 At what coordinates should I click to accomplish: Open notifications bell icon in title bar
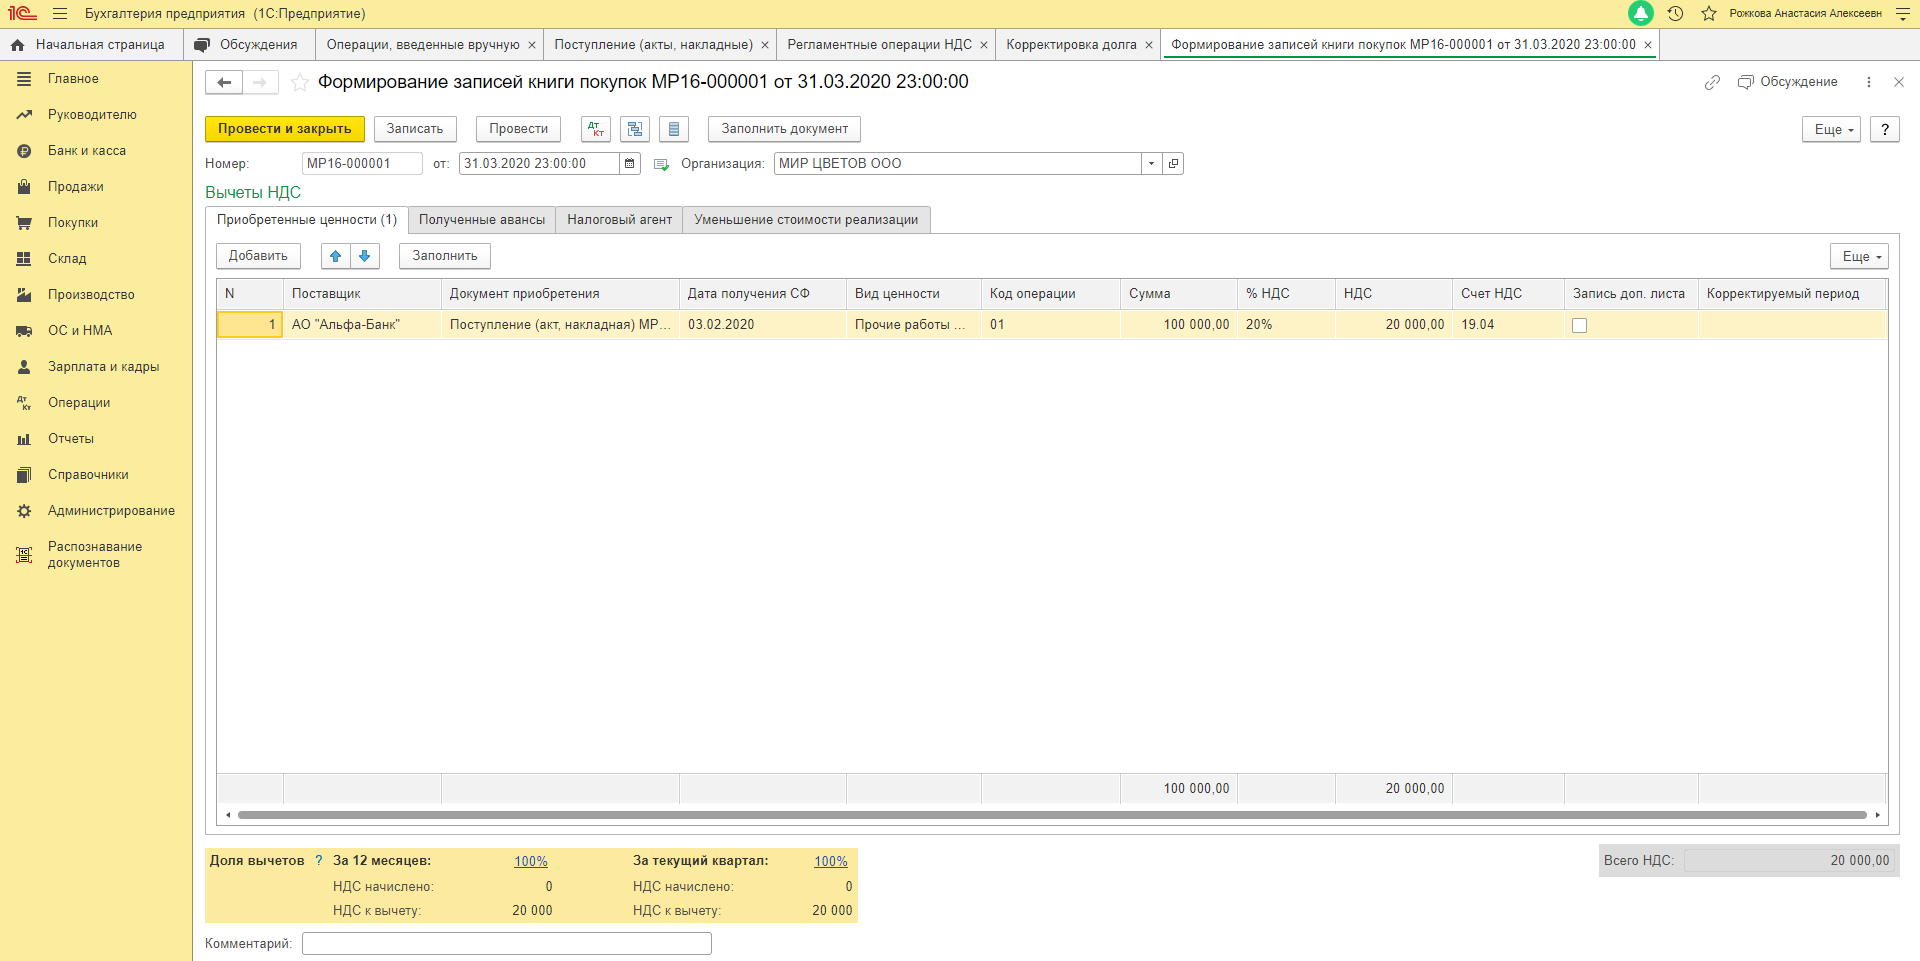pyautogui.click(x=1640, y=13)
